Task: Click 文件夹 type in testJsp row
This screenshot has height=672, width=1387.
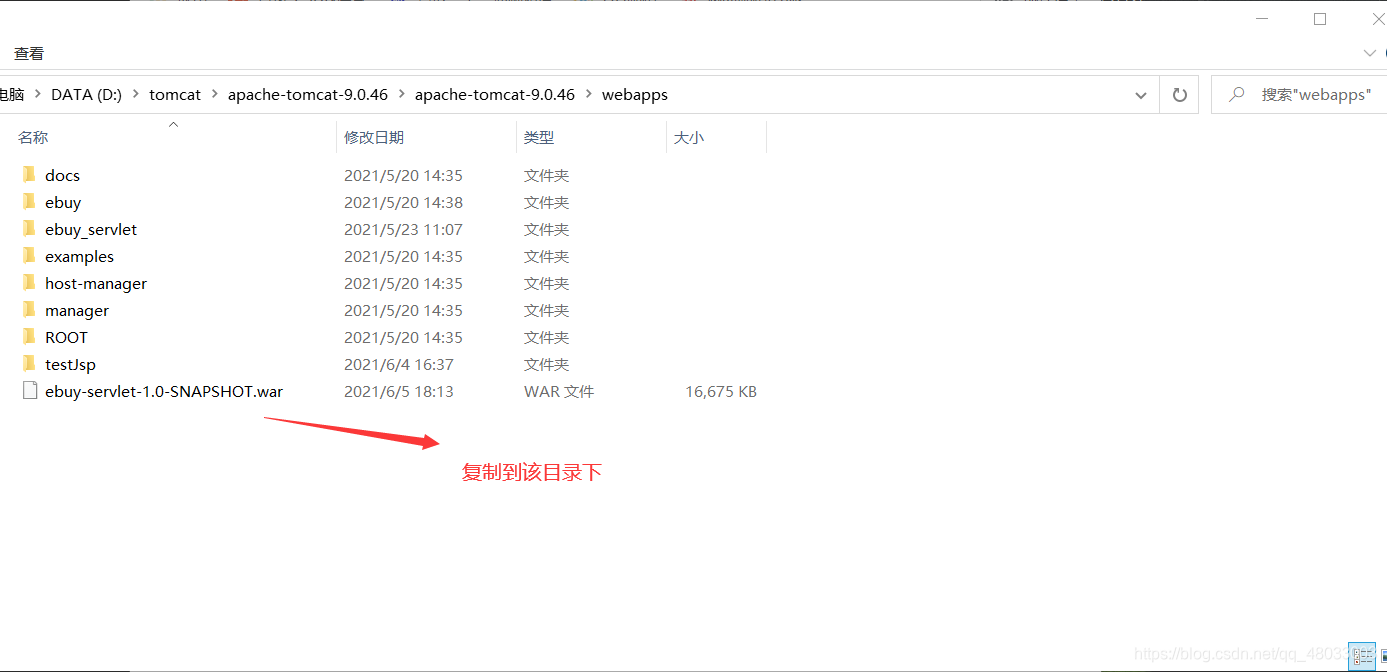Action: (546, 364)
